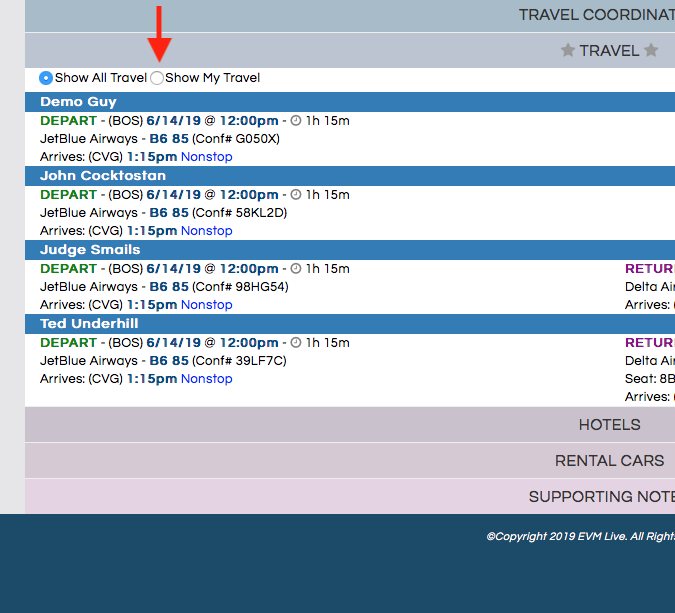This screenshot has width=675, height=613.
Task: Select the Show All Travel radio button
Action: click(x=46, y=78)
